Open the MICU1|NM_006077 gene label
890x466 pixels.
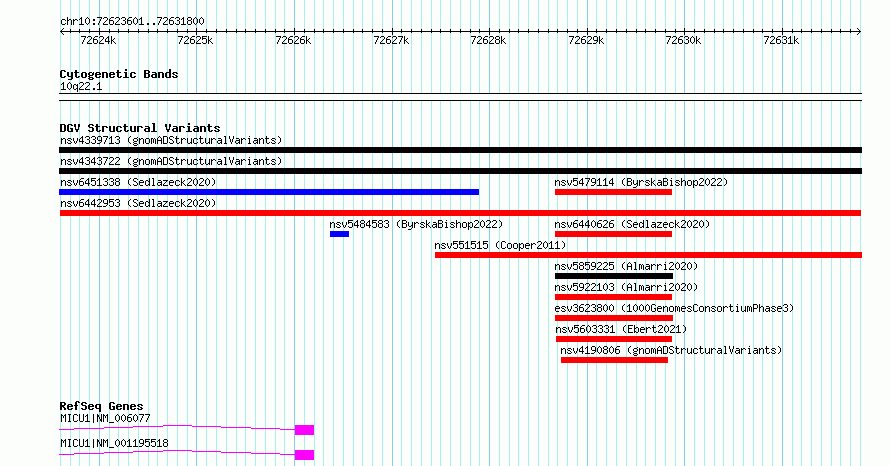105,418
